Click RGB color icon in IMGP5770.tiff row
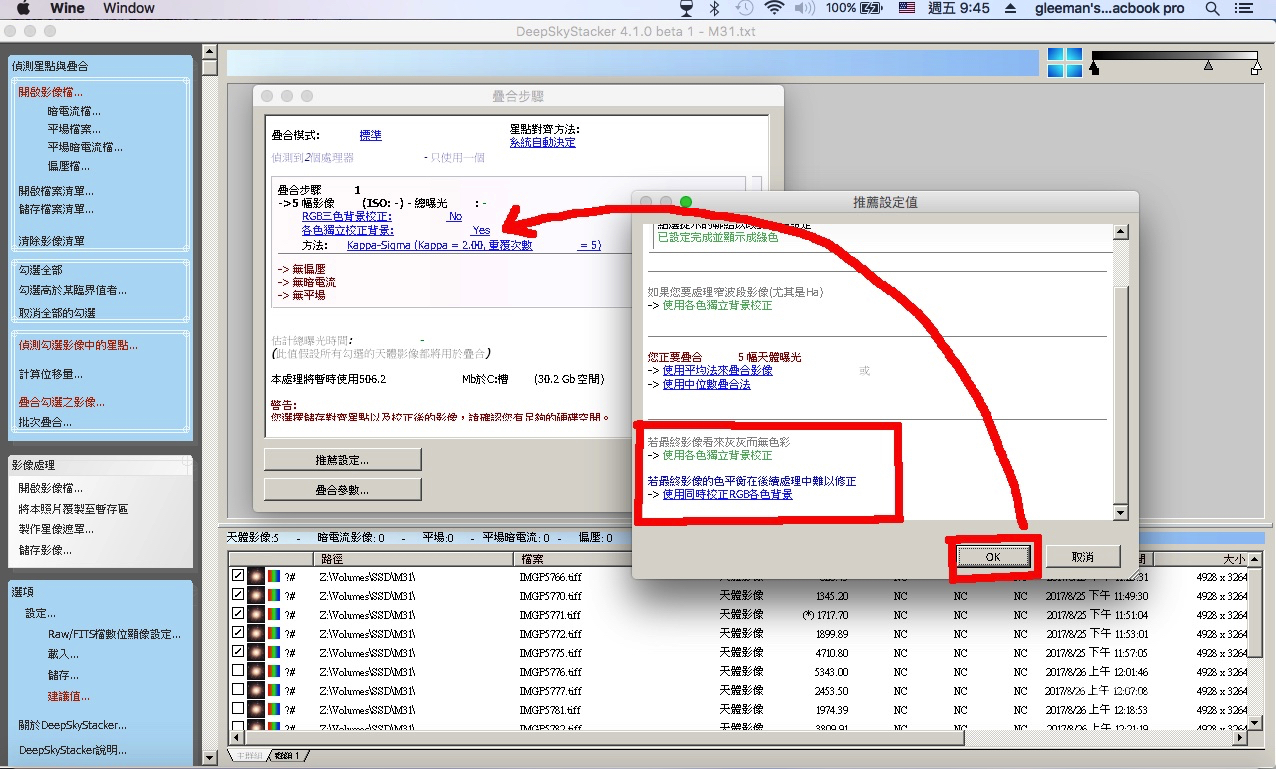This screenshot has width=1276, height=769. 273,596
